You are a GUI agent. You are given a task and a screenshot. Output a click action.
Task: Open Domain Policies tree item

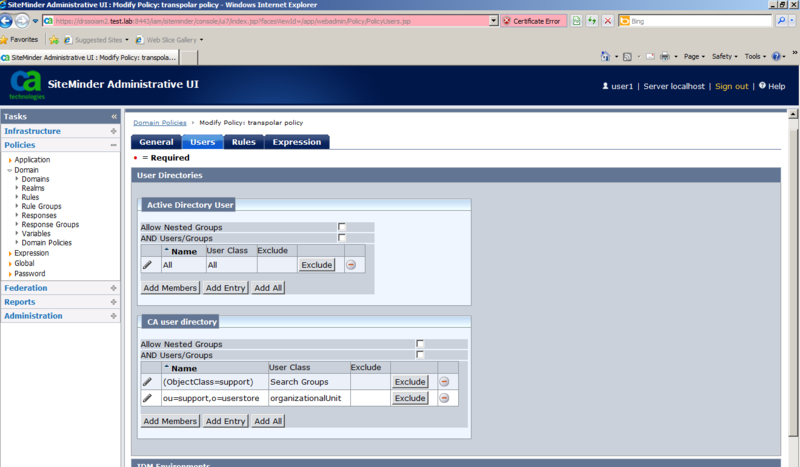46,242
